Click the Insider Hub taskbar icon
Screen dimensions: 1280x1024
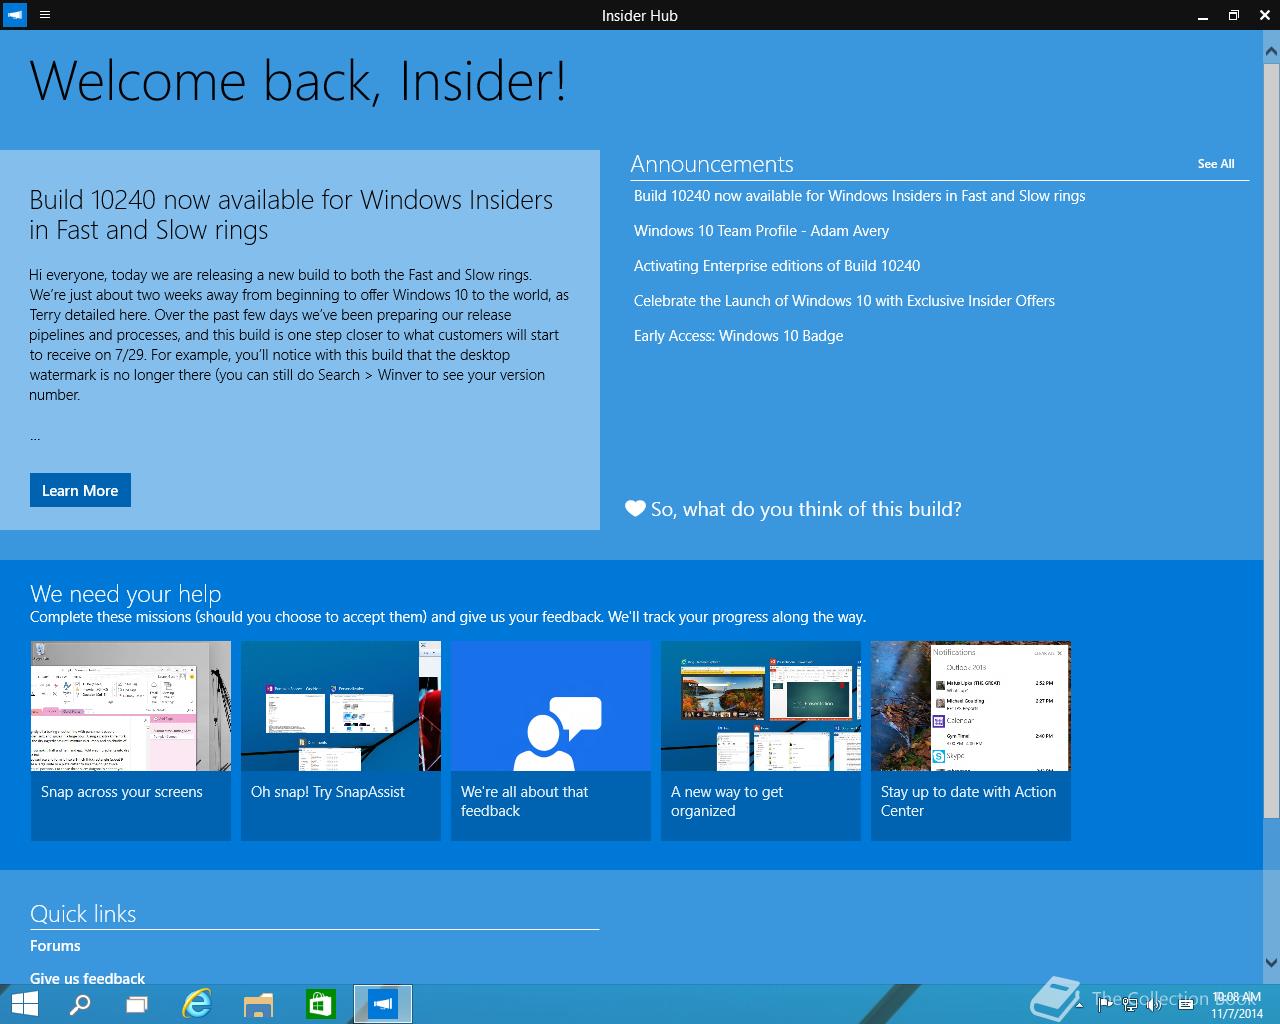tap(383, 1004)
